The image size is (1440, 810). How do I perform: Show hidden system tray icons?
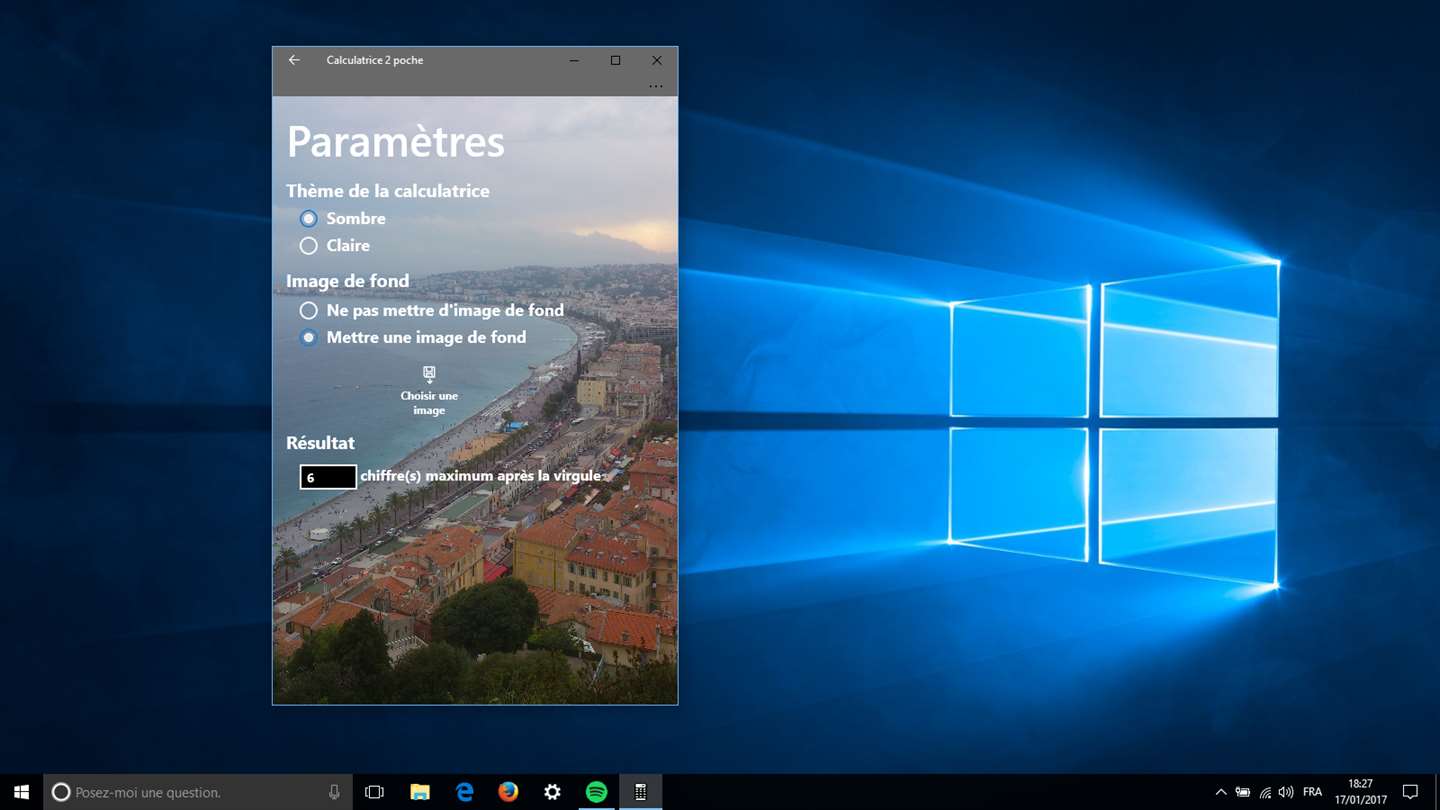1221,792
